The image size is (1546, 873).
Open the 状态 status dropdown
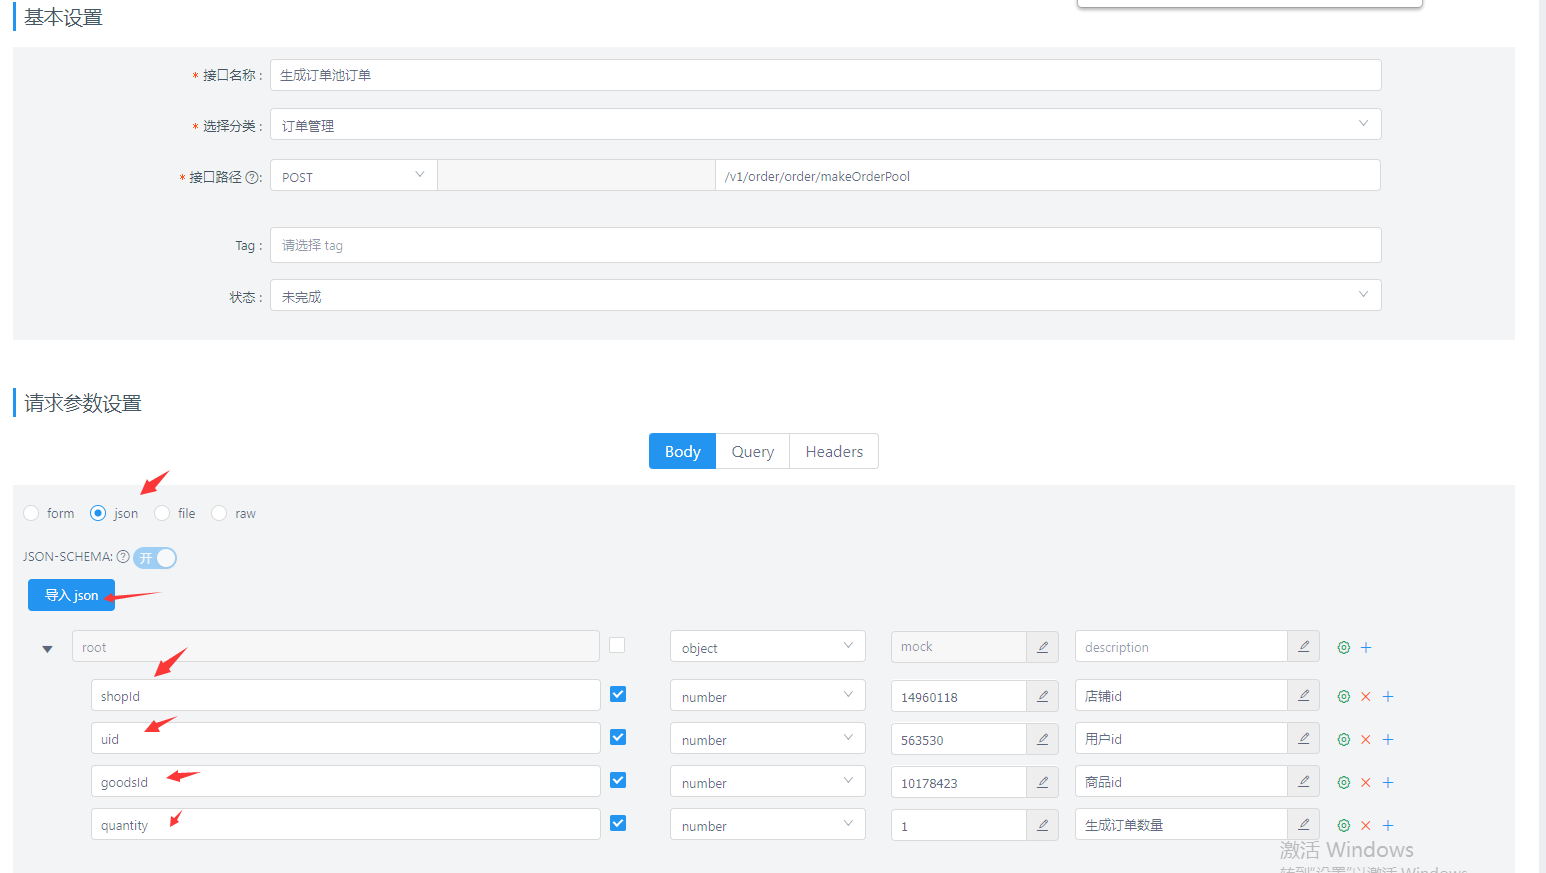tap(1362, 294)
